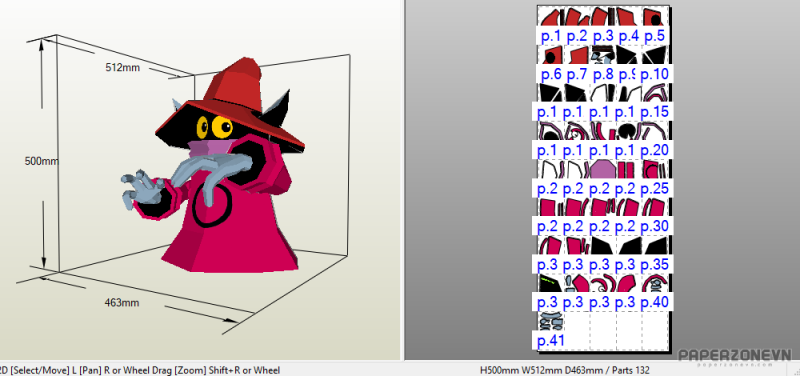Select the p.5 page thumbnail
This screenshot has height=376, width=800.
655,25
